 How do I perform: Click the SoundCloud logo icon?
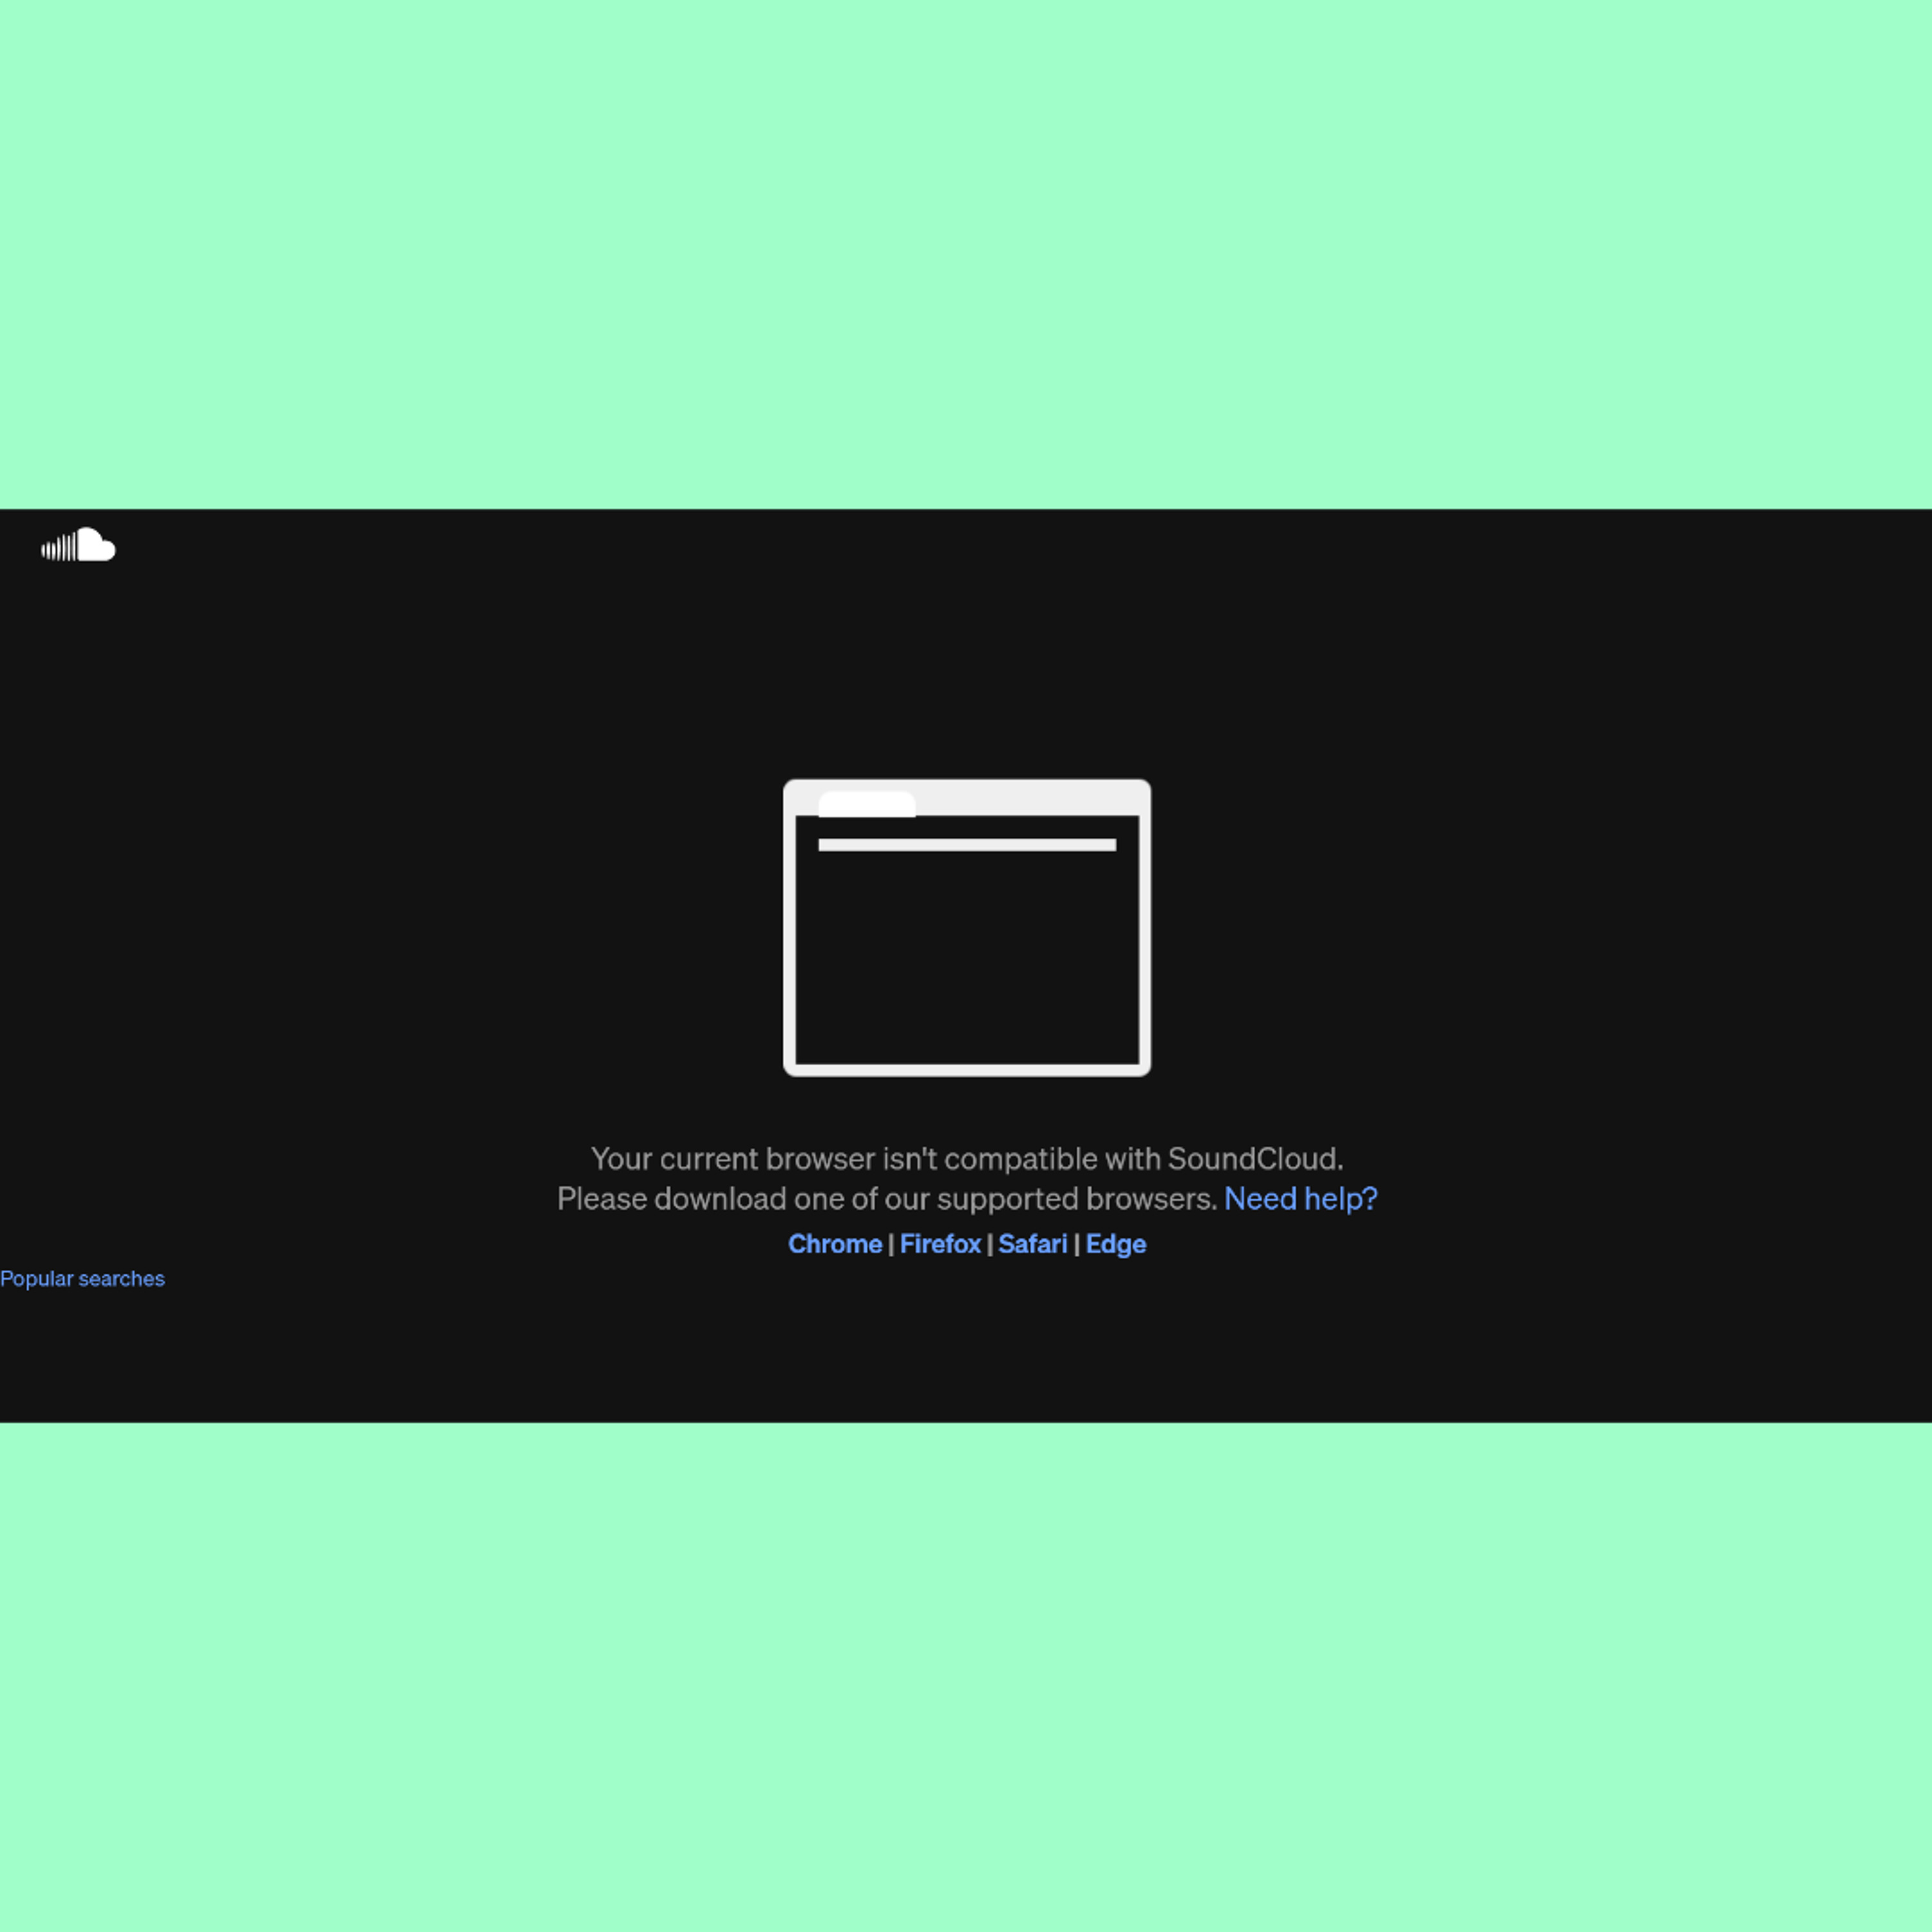pos(78,544)
